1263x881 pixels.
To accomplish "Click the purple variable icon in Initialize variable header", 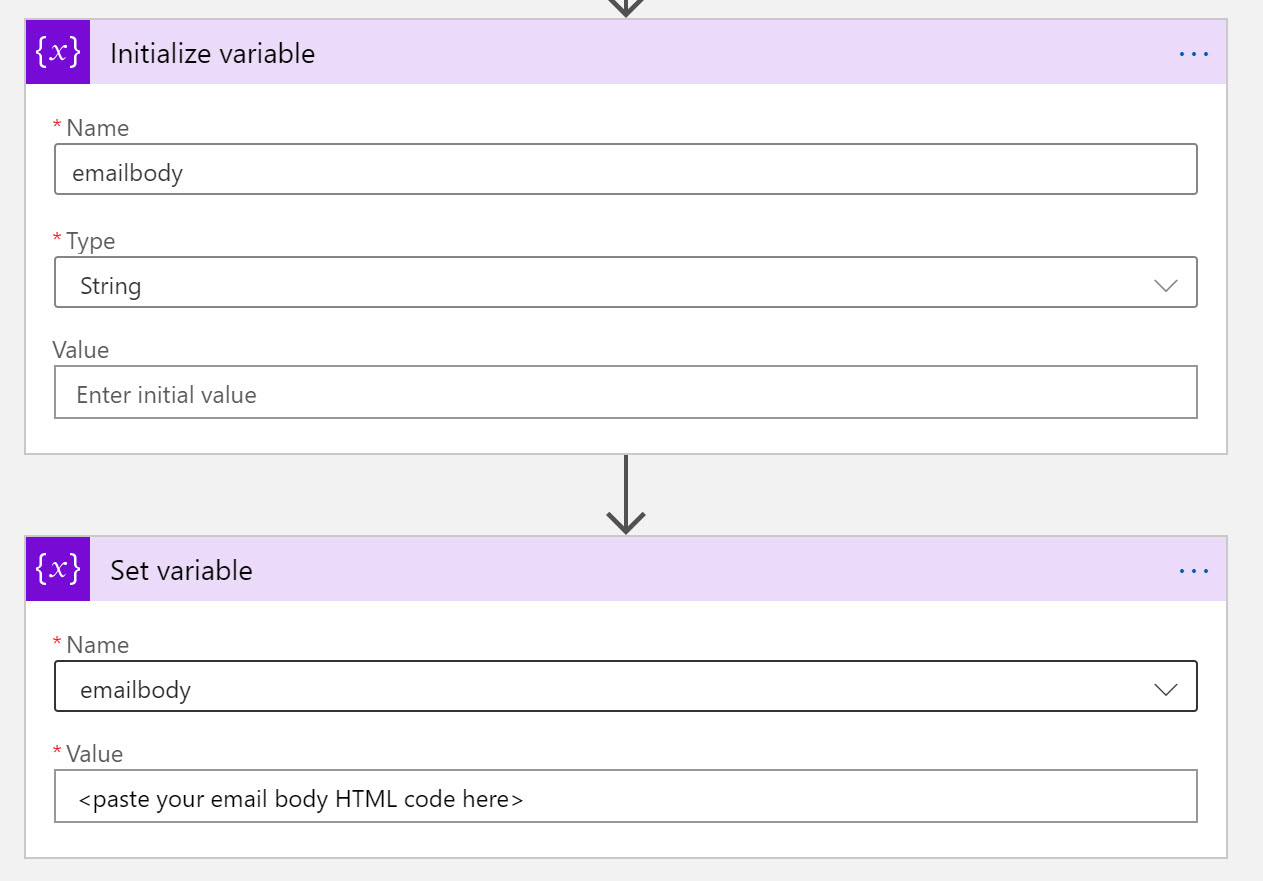I will [x=57, y=52].
